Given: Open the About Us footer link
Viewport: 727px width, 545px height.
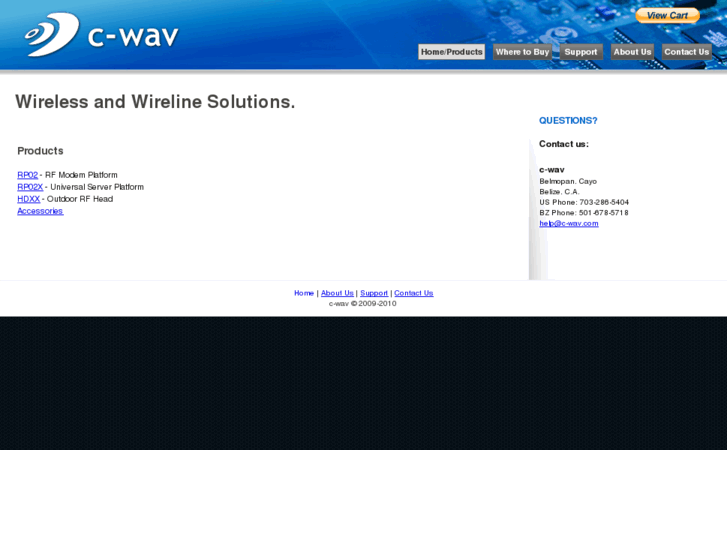Looking at the screenshot, I should pyautogui.click(x=337, y=293).
